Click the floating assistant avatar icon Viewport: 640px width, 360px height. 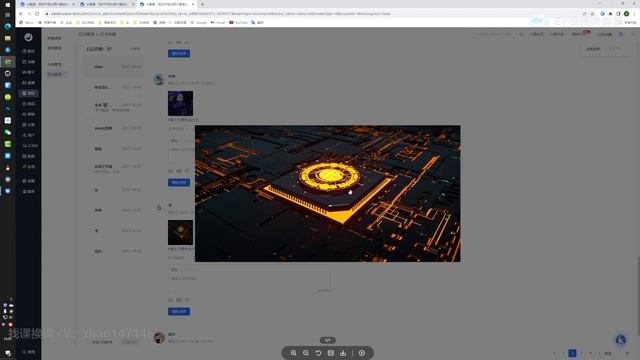click(621, 340)
